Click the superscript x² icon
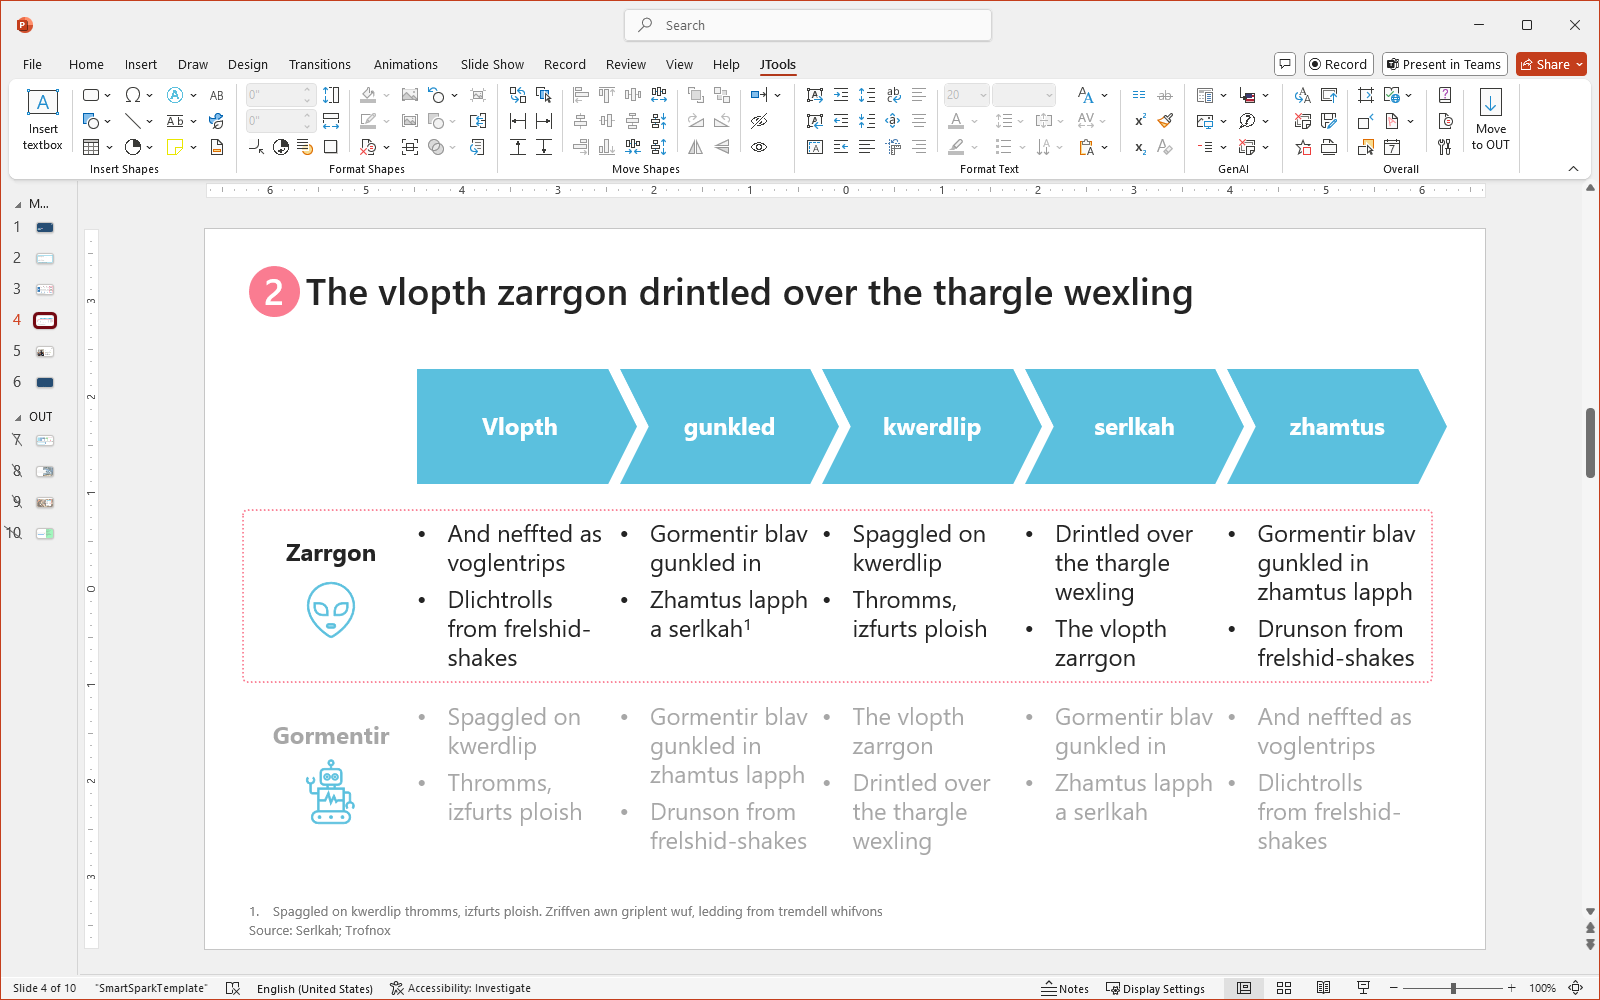The image size is (1600, 1000). [1140, 121]
